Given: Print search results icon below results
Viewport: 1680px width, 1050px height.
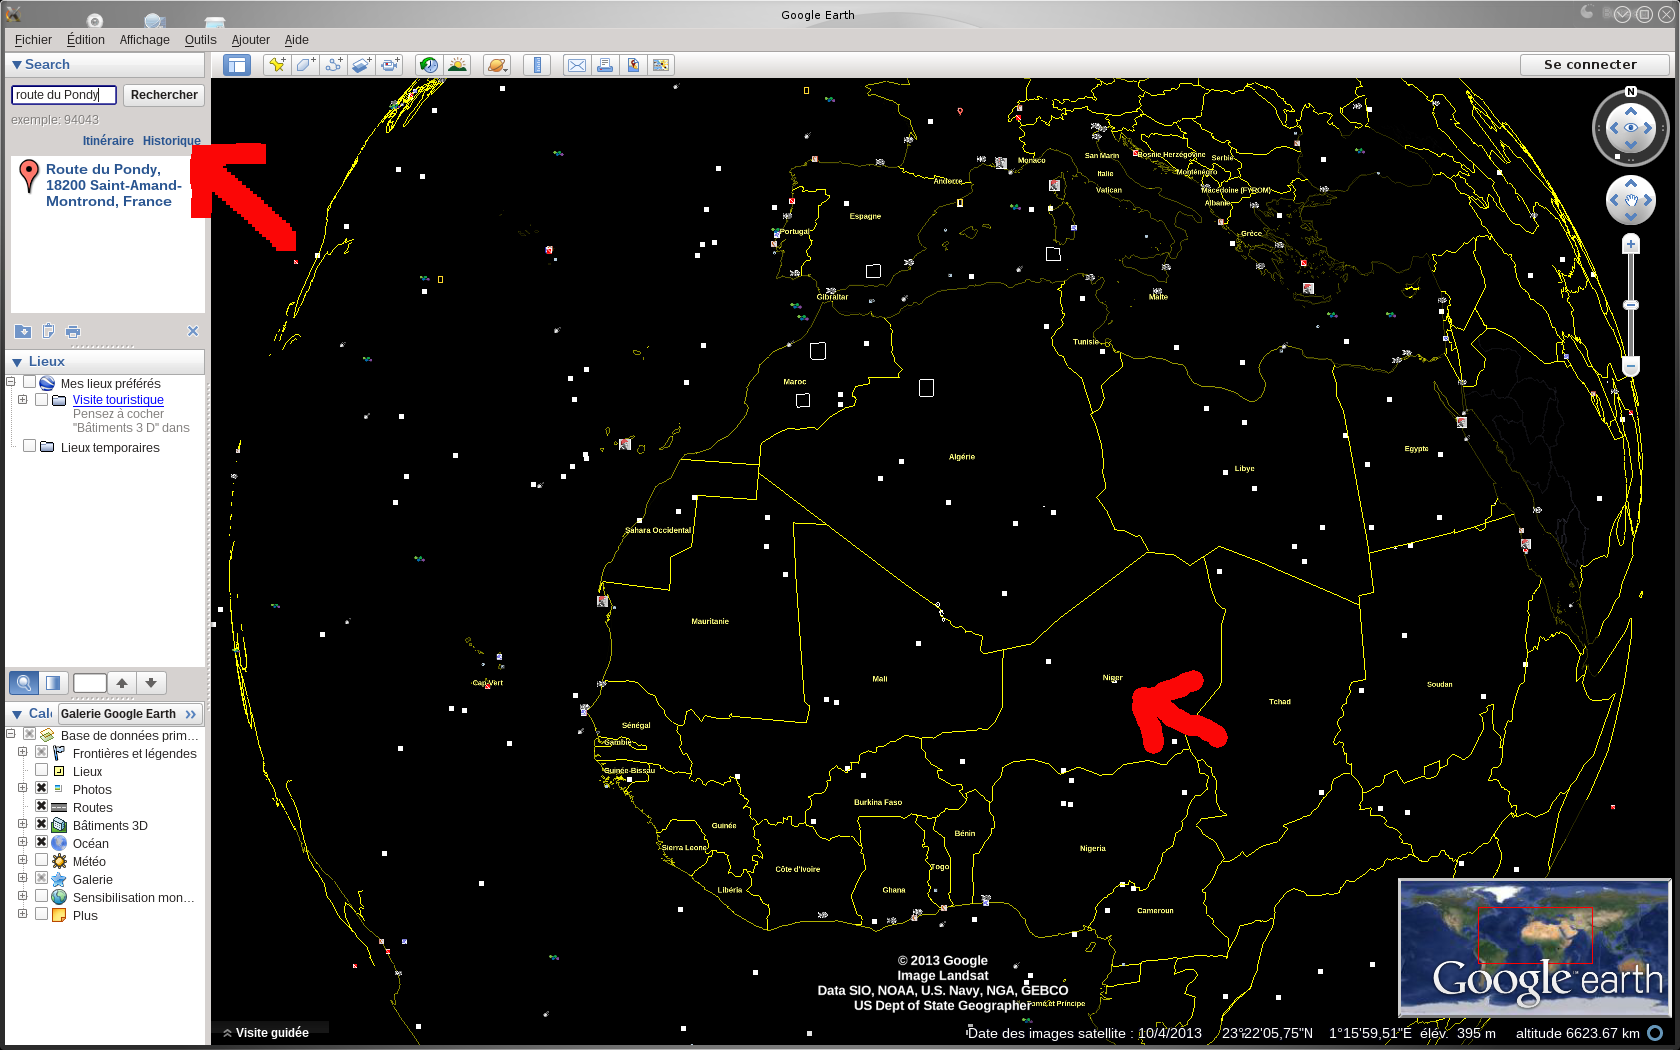Looking at the screenshot, I should [73, 331].
